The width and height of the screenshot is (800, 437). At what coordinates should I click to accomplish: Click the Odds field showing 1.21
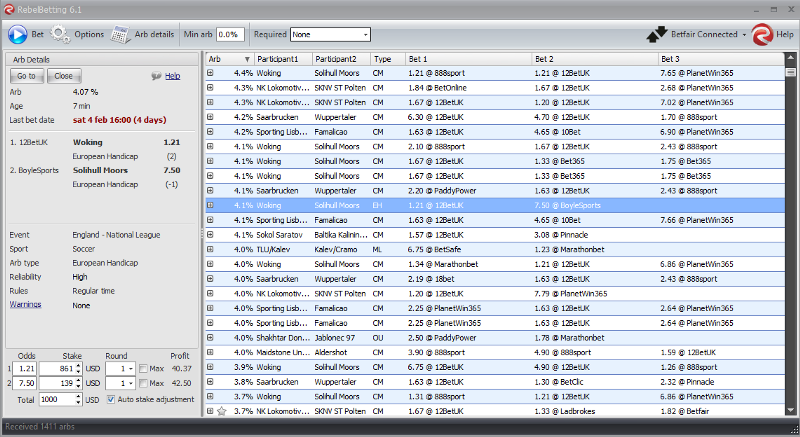coord(26,368)
